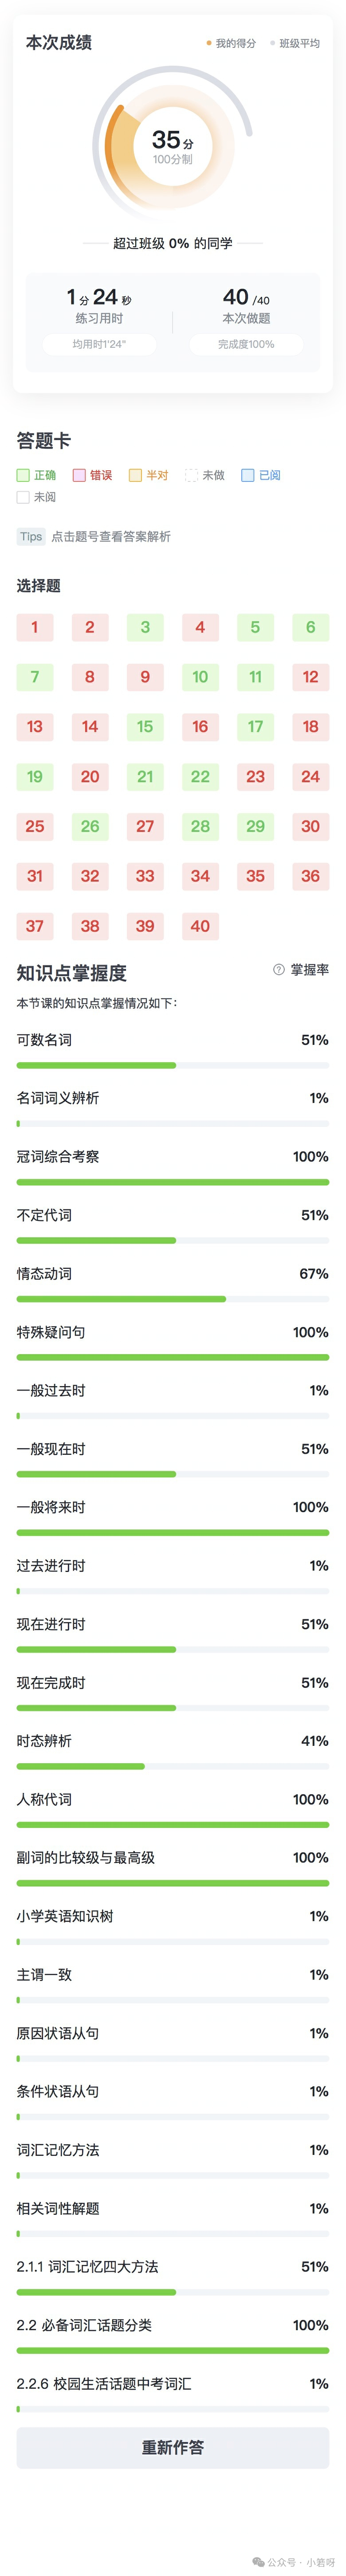Open question number 3 analysis
This screenshot has width=346, height=2576.
[x=145, y=627]
